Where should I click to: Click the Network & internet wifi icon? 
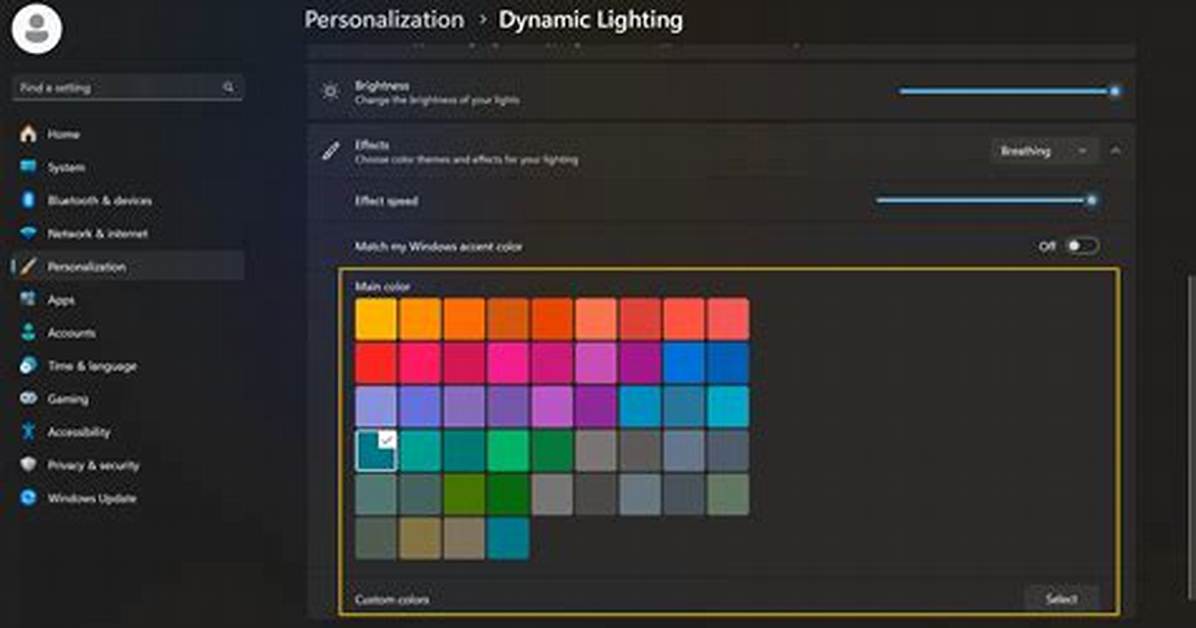28,233
